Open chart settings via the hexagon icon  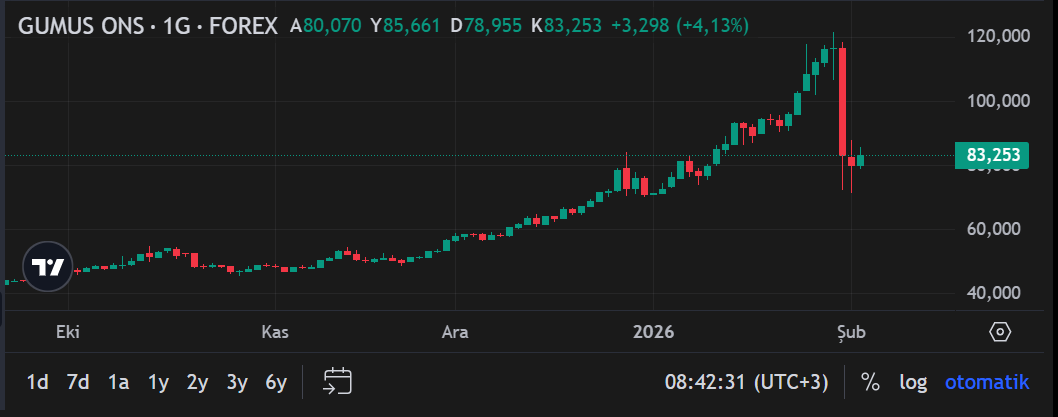[x=1000, y=332]
